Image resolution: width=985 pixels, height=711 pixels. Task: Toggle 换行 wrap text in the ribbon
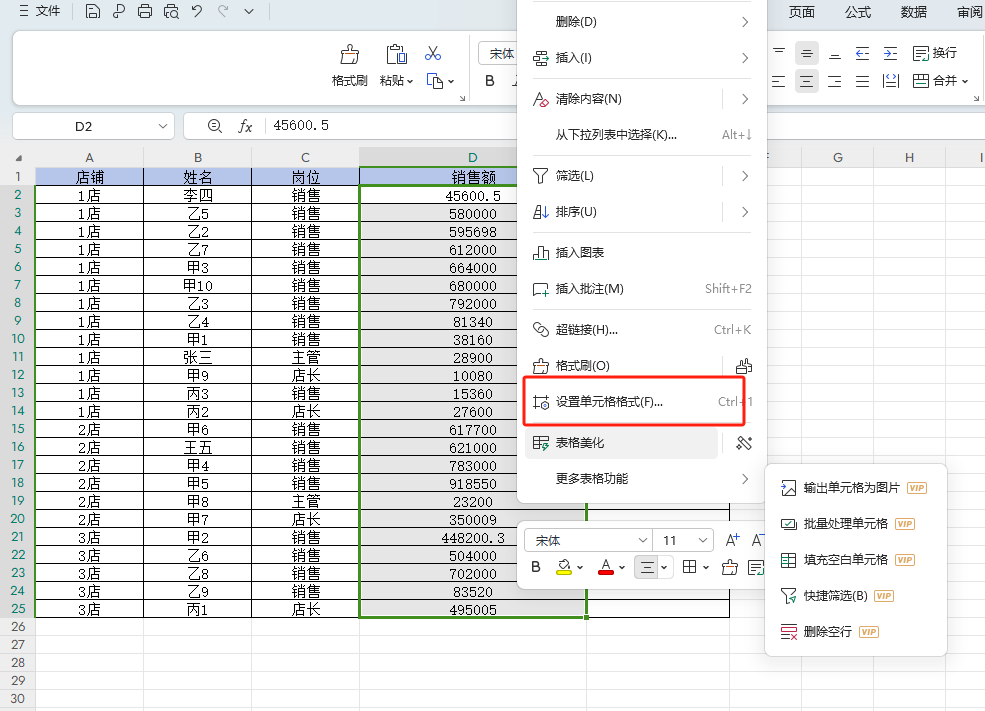pyautogui.click(x=935, y=53)
